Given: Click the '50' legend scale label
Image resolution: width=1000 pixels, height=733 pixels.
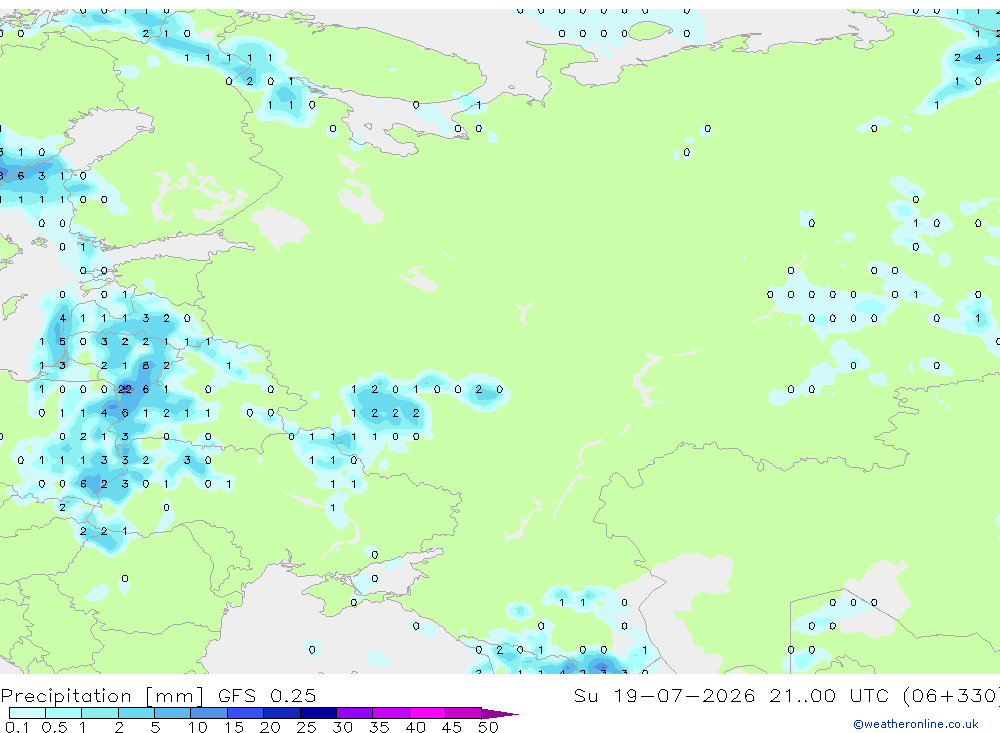Looking at the screenshot, I should [x=488, y=727].
